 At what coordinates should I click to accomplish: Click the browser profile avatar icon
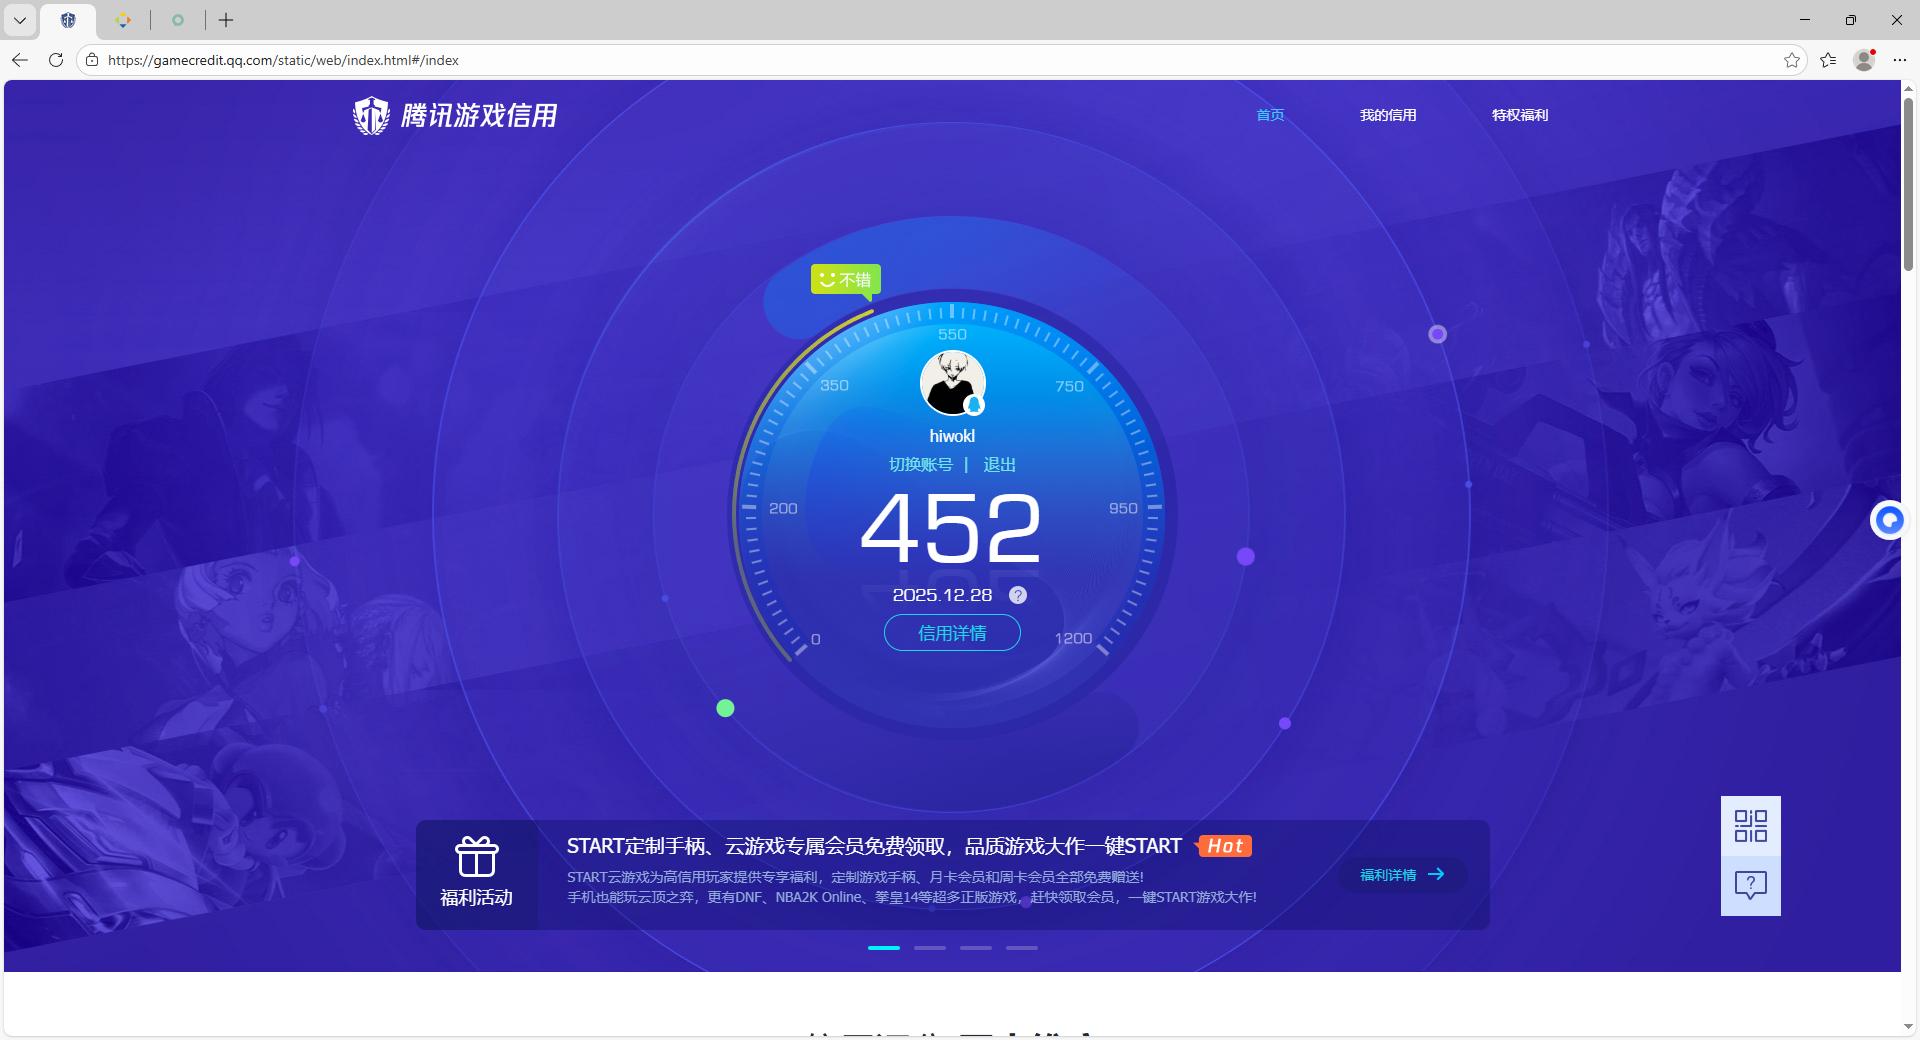1864,60
